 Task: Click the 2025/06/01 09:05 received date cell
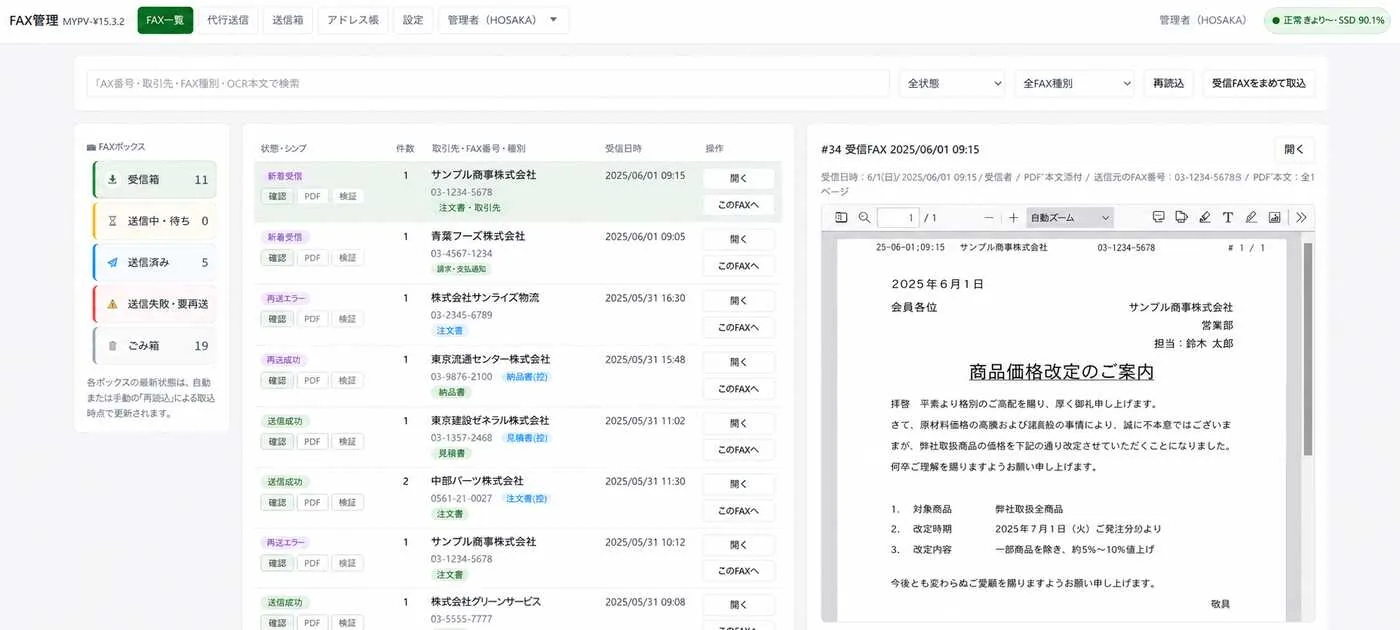[x=645, y=237]
